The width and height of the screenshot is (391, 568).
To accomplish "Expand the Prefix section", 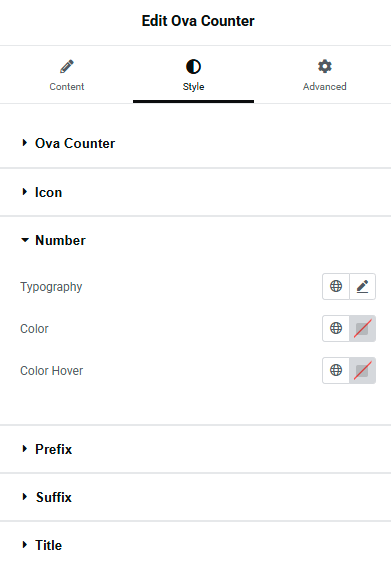I will 195,449.
